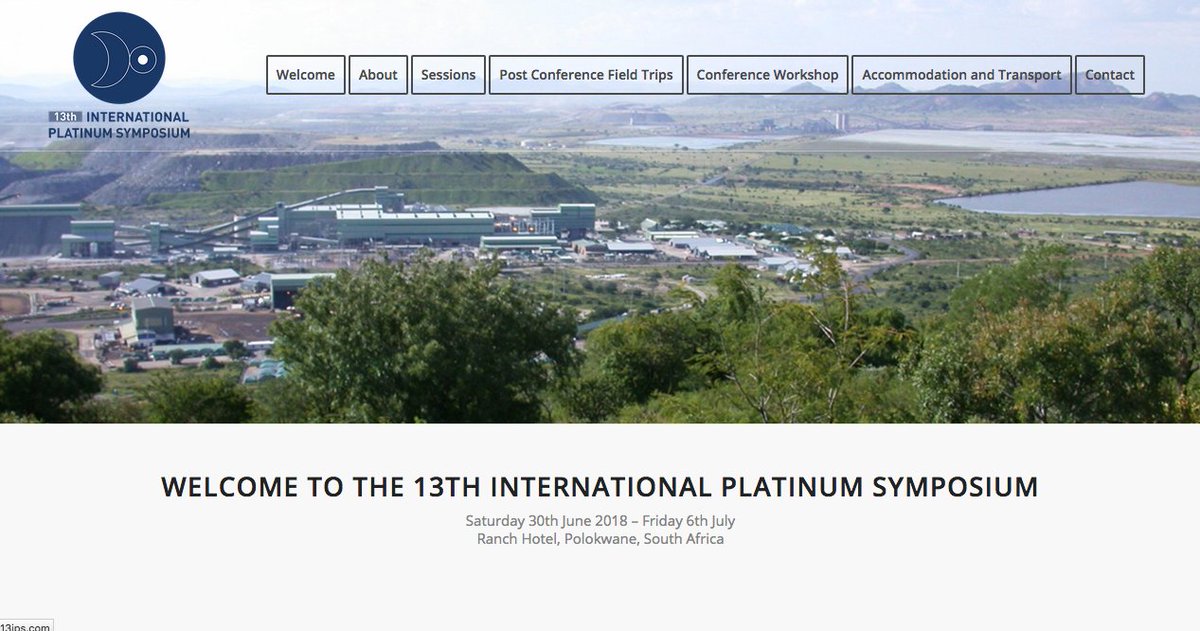The width and height of the screenshot is (1200, 631).
Task: View Accommodation and Transport info
Action: (x=962, y=75)
